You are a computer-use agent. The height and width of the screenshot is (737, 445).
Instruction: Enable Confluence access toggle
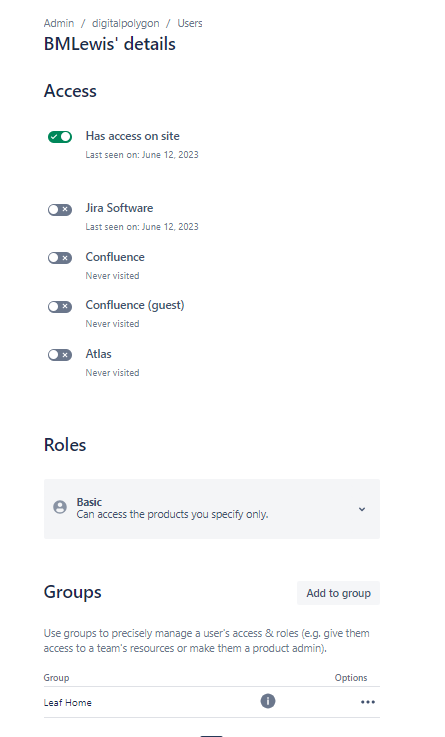60,258
